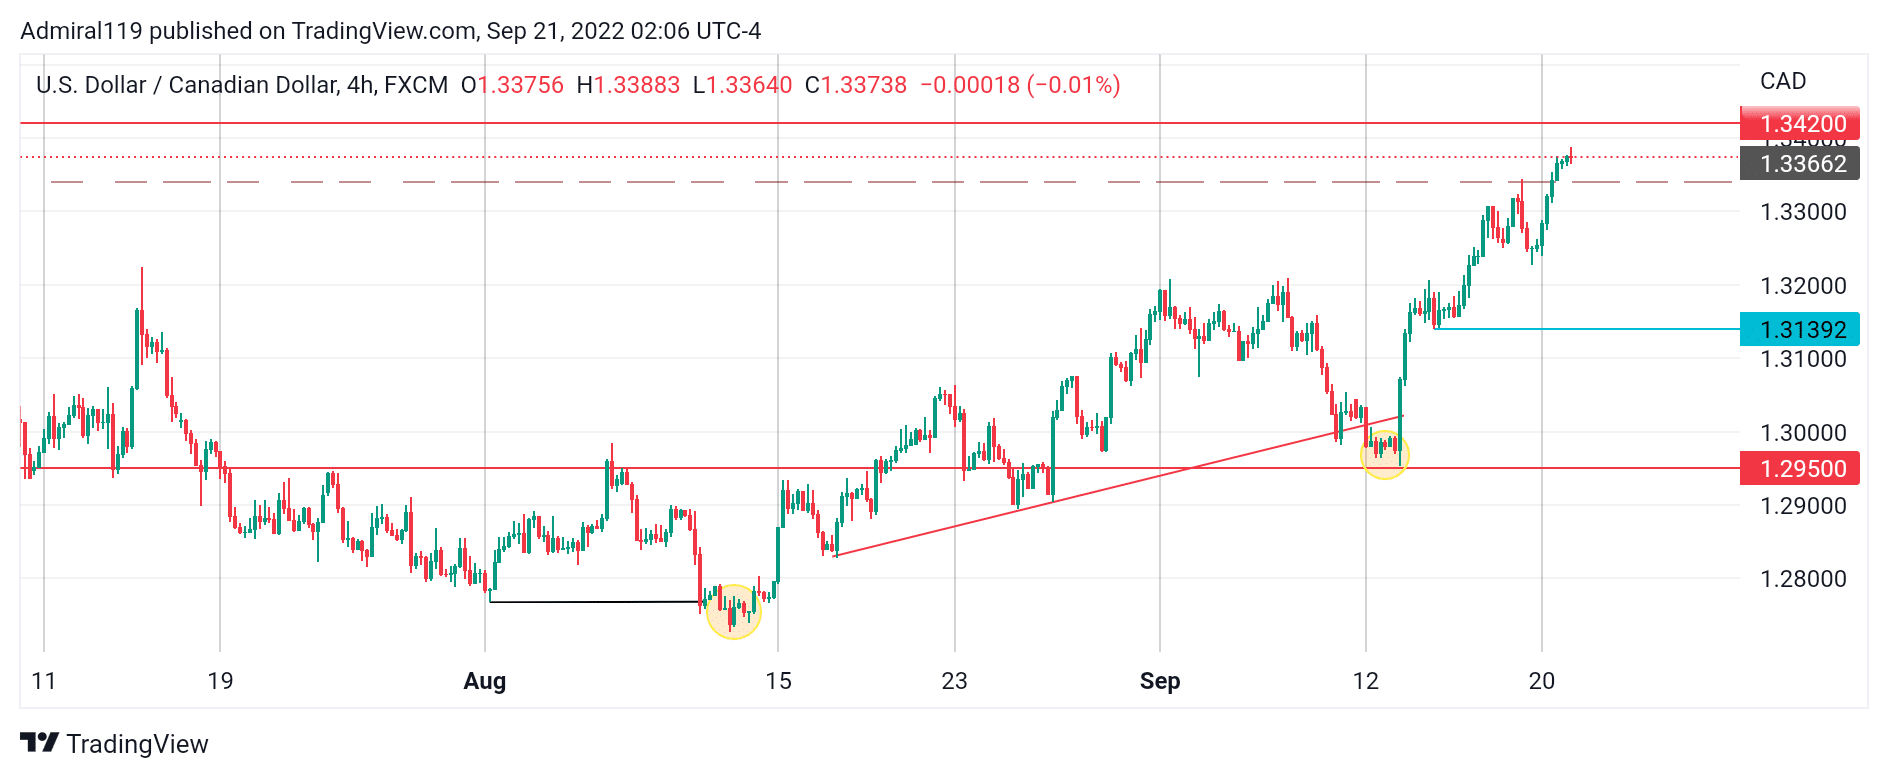Click the 1.28000 price axis value
The image size is (1888, 778).
(1803, 579)
